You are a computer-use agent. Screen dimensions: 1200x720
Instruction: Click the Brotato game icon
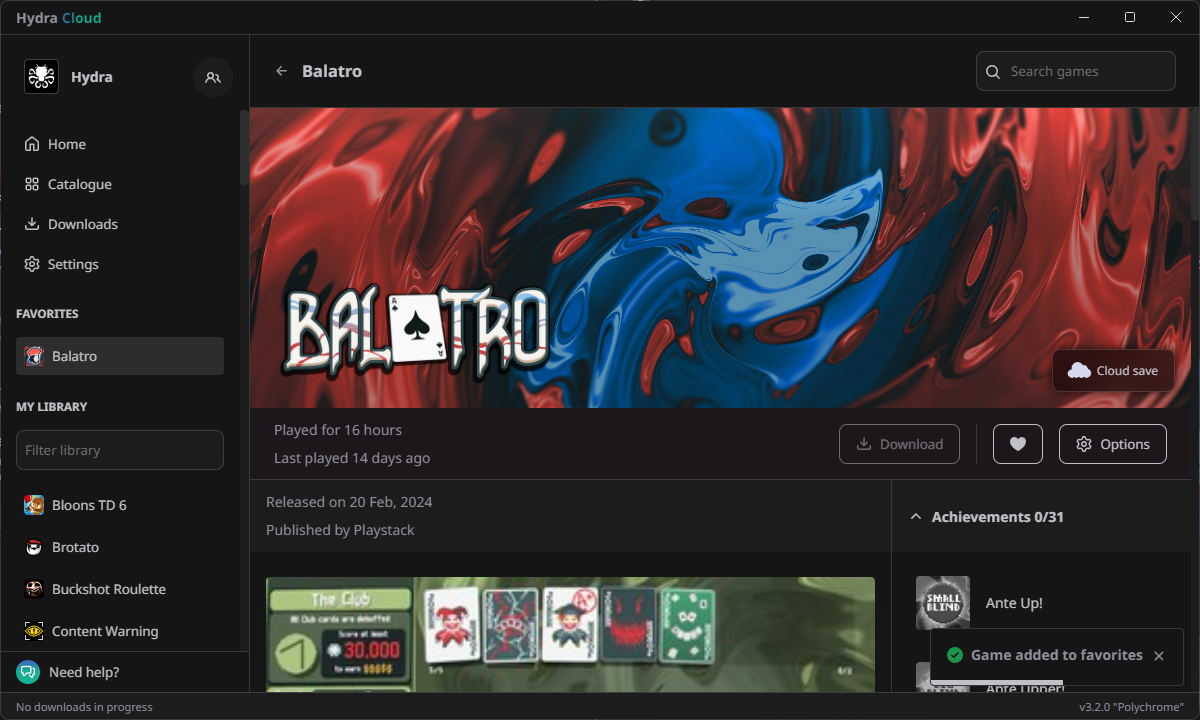pyautogui.click(x=34, y=547)
